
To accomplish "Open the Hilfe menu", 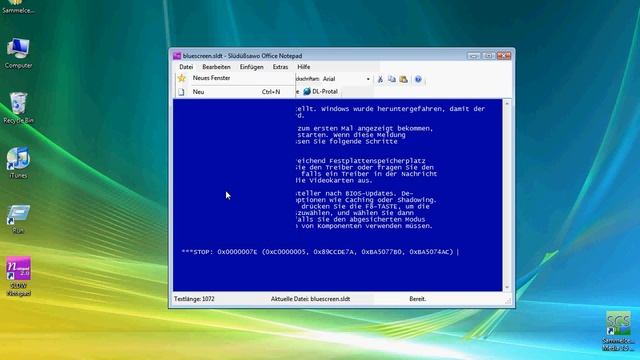I will coord(303,67).
